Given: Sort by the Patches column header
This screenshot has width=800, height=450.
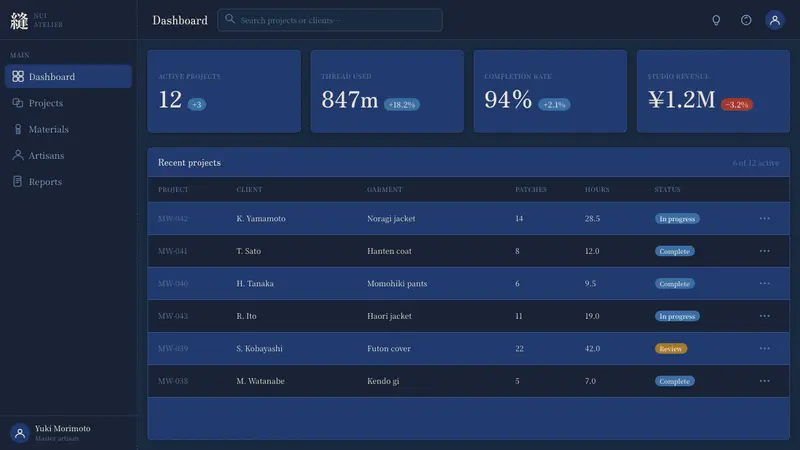Looking at the screenshot, I should pos(531,189).
